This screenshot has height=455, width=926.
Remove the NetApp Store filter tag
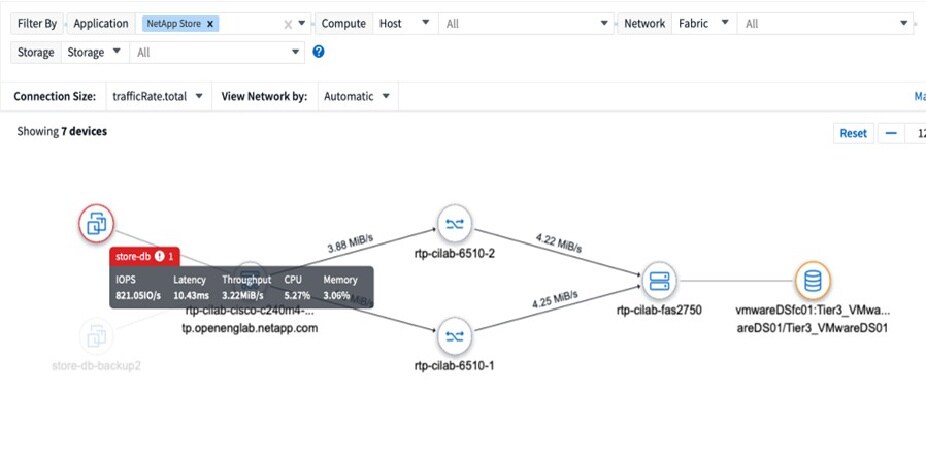210,24
